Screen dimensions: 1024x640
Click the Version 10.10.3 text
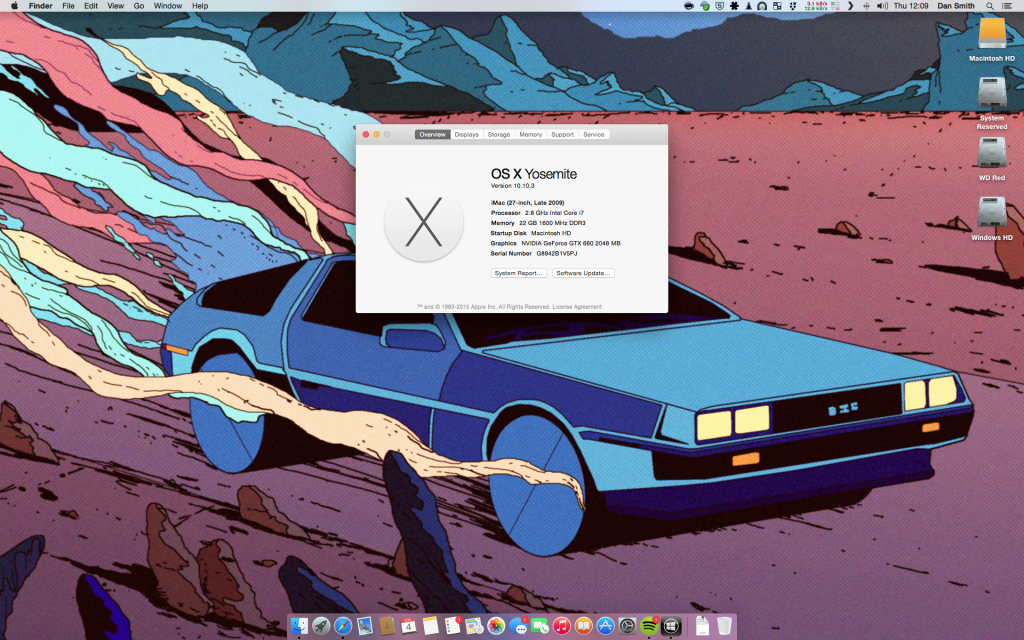[x=513, y=185]
